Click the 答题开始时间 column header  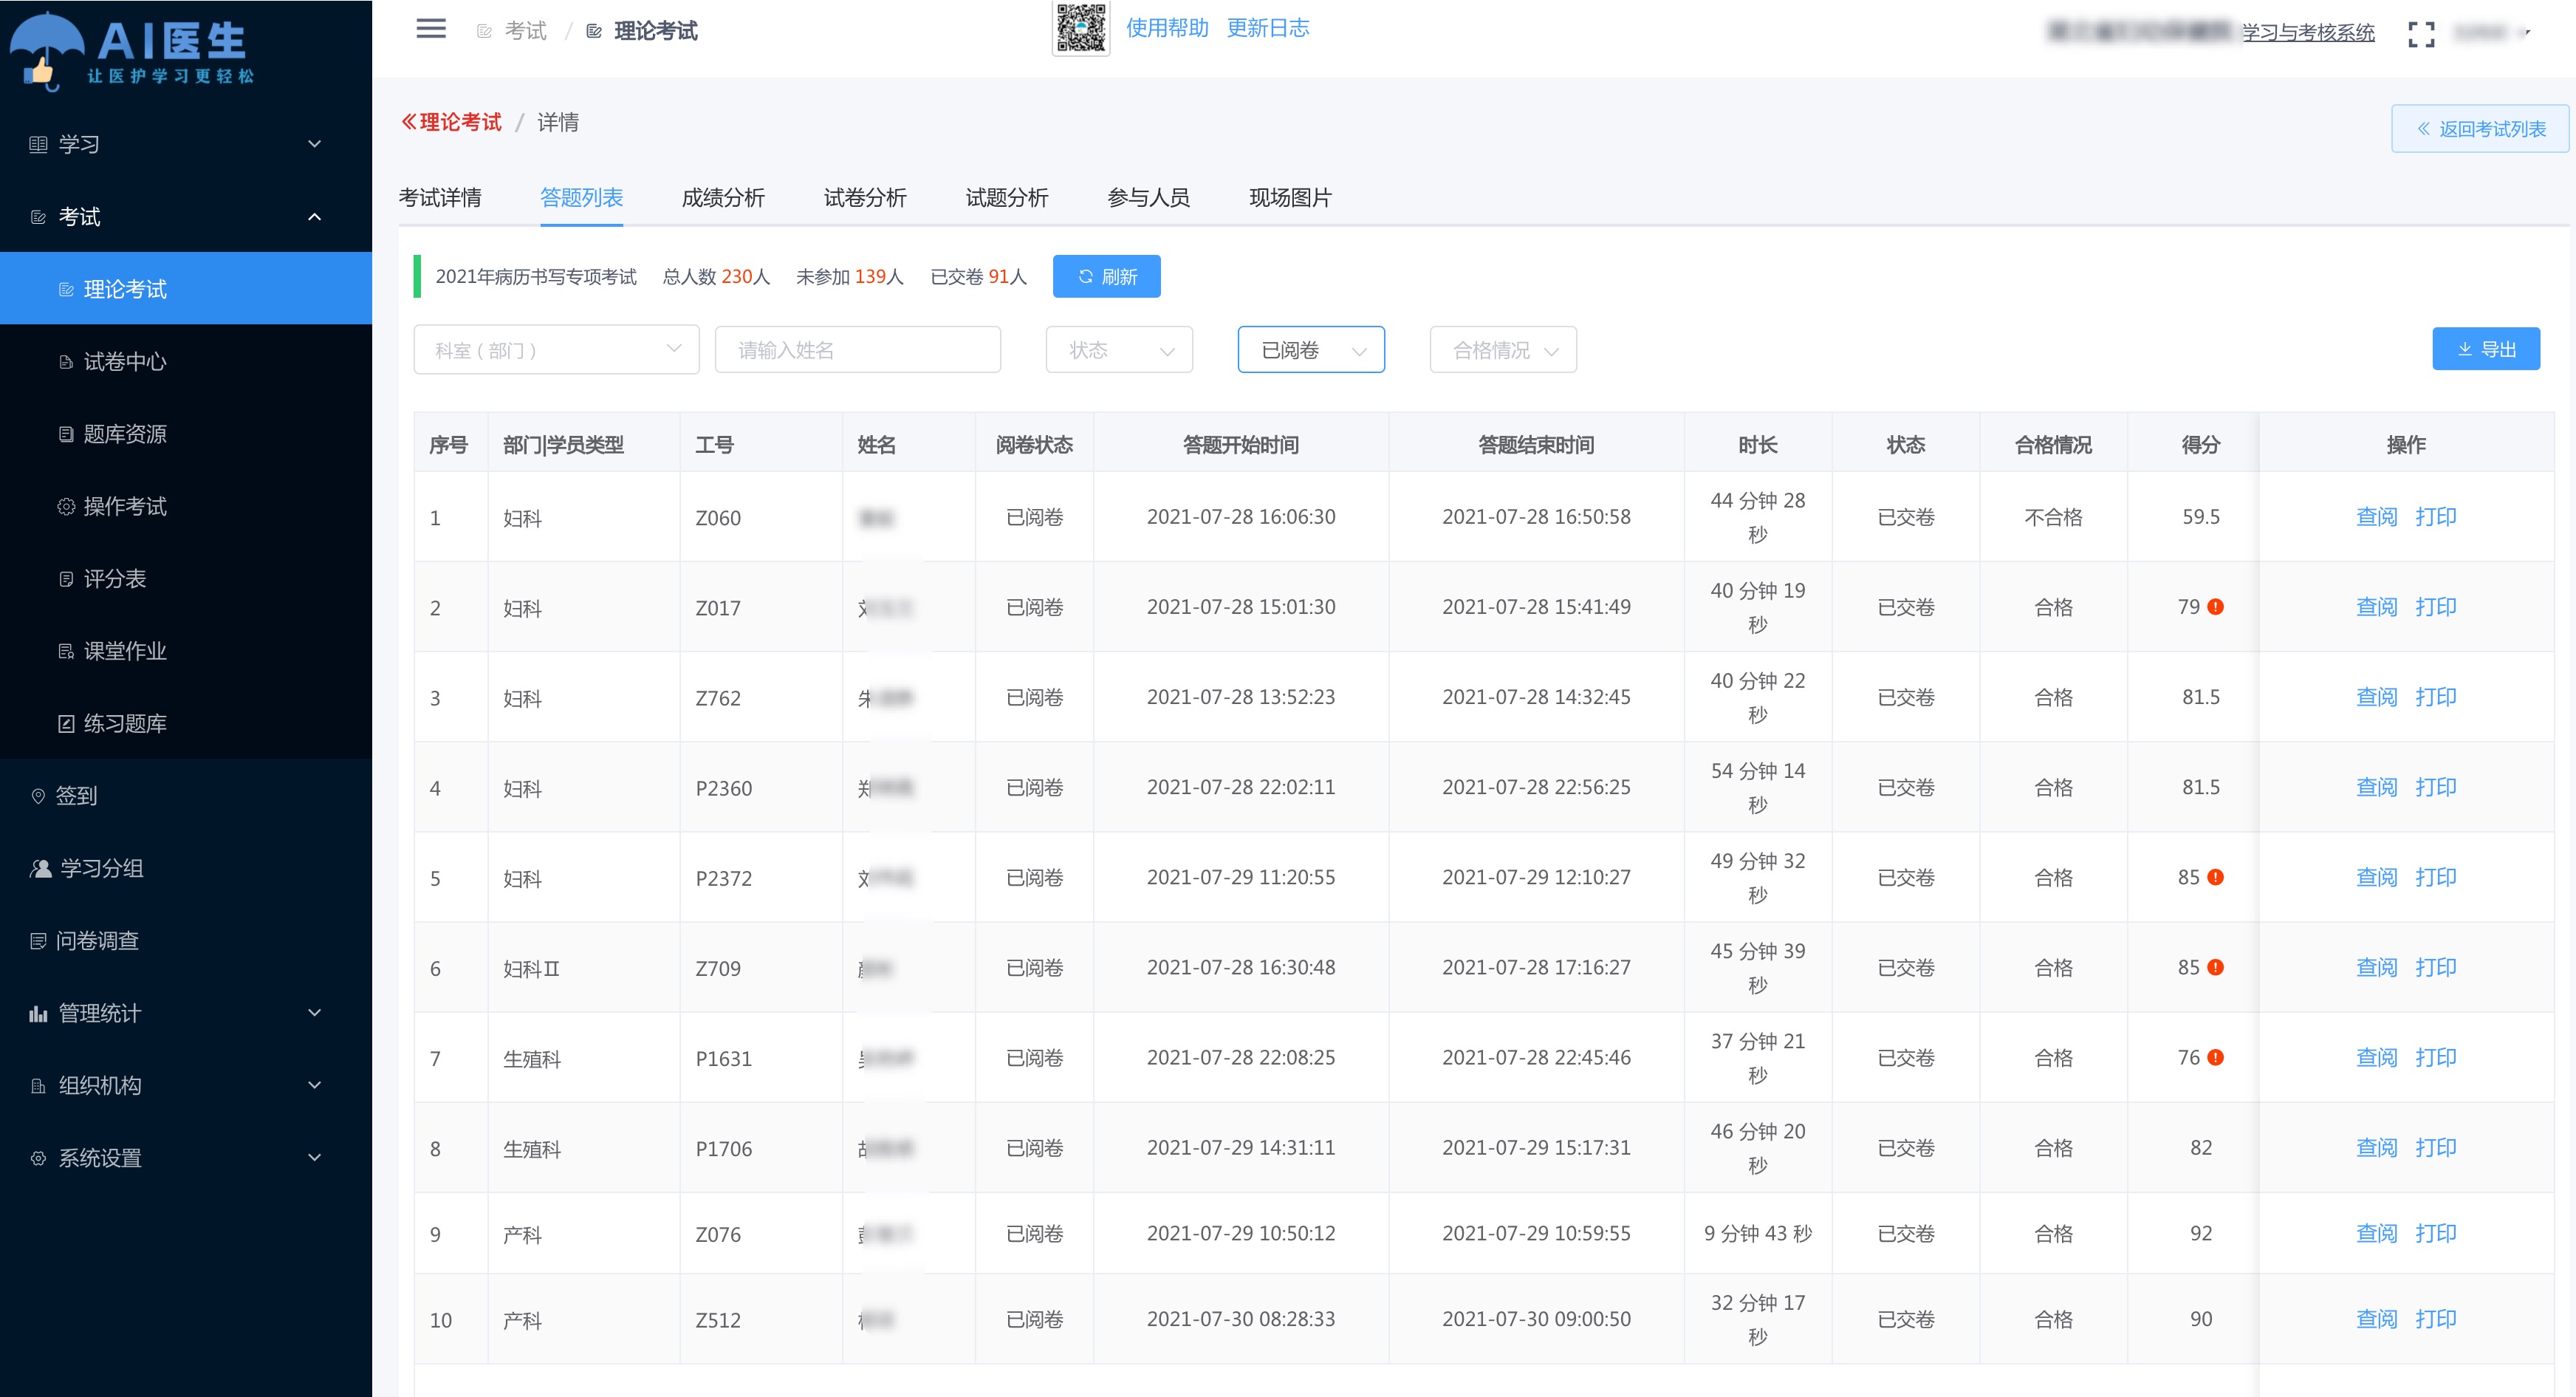coord(1240,445)
